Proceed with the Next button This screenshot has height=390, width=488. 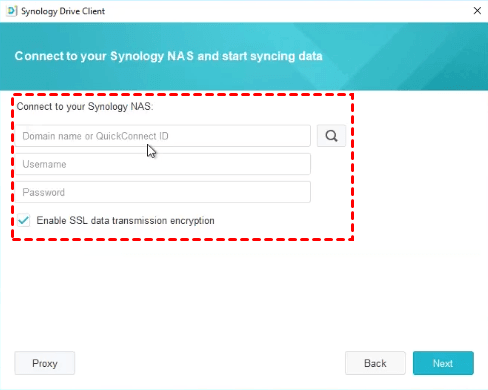tap(443, 363)
